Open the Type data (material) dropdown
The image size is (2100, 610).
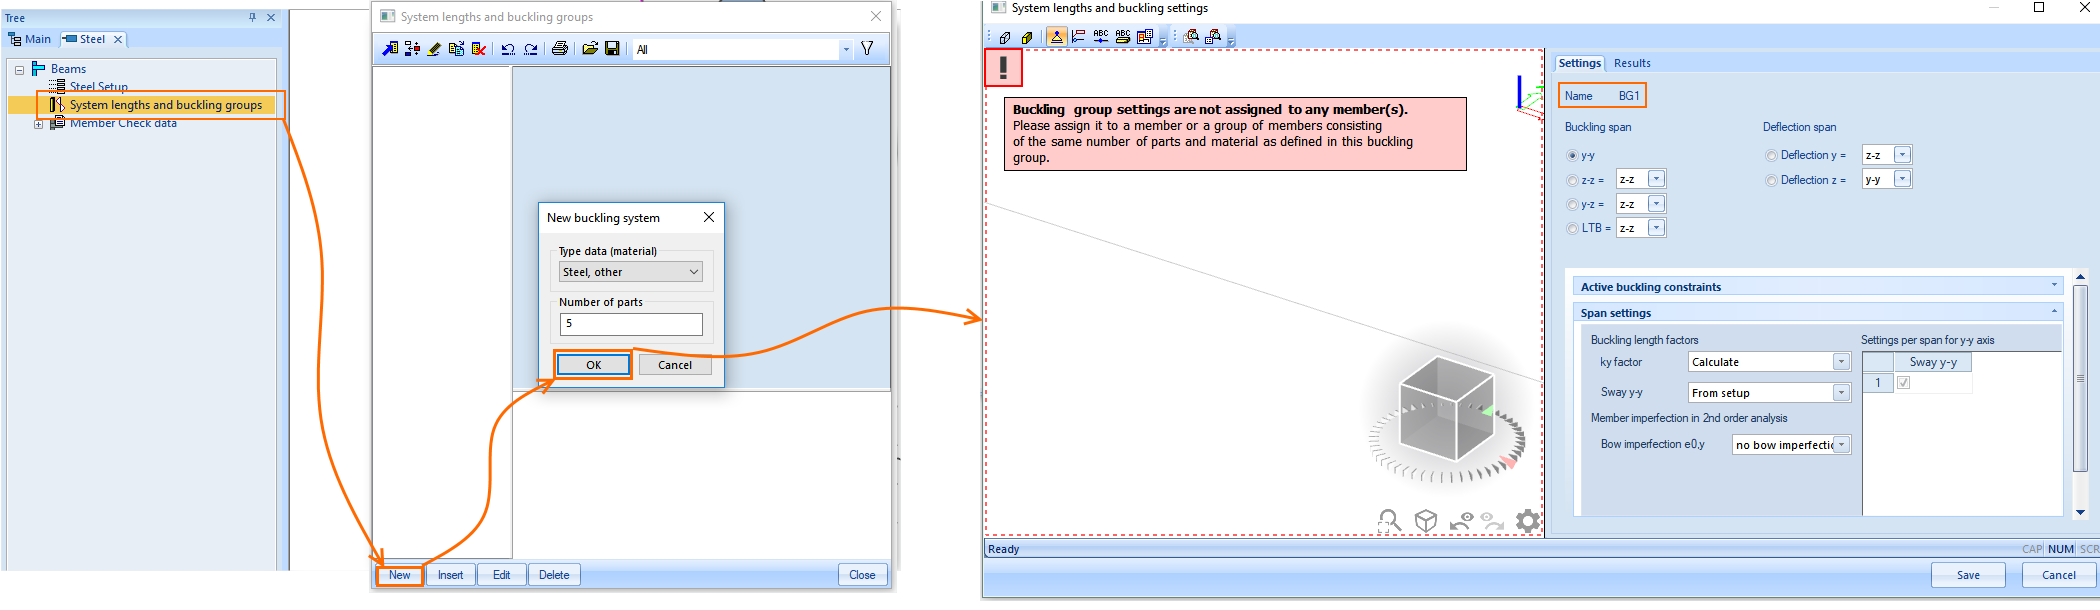tap(631, 272)
